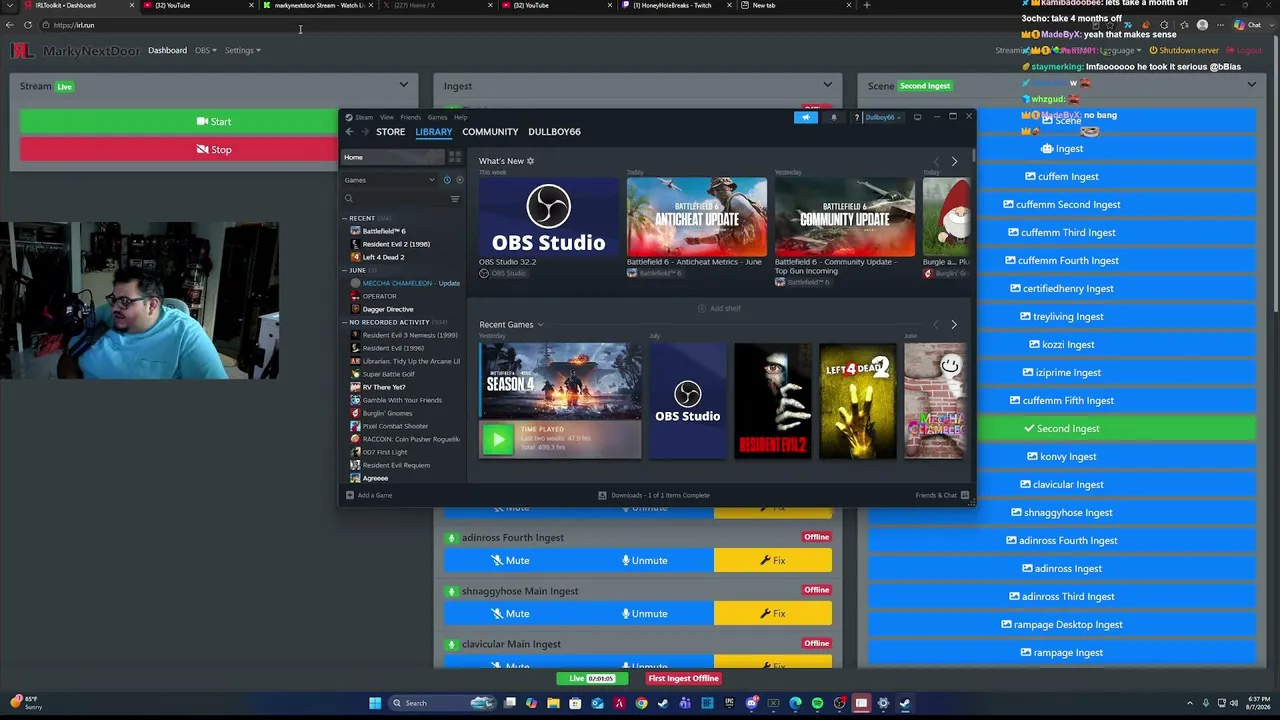This screenshot has height=720, width=1280.
Task: Switch Steam library to grid collections view
Action: tap(455, 157)
